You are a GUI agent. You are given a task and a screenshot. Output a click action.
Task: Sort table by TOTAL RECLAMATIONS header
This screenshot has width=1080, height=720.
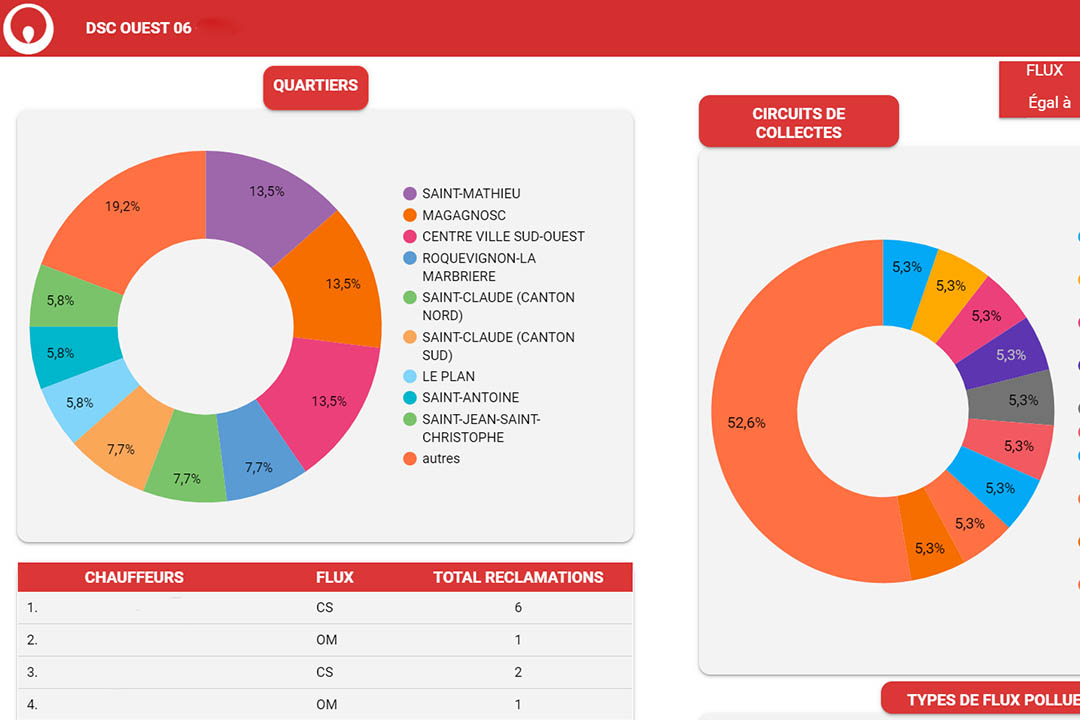click(518, 577)
